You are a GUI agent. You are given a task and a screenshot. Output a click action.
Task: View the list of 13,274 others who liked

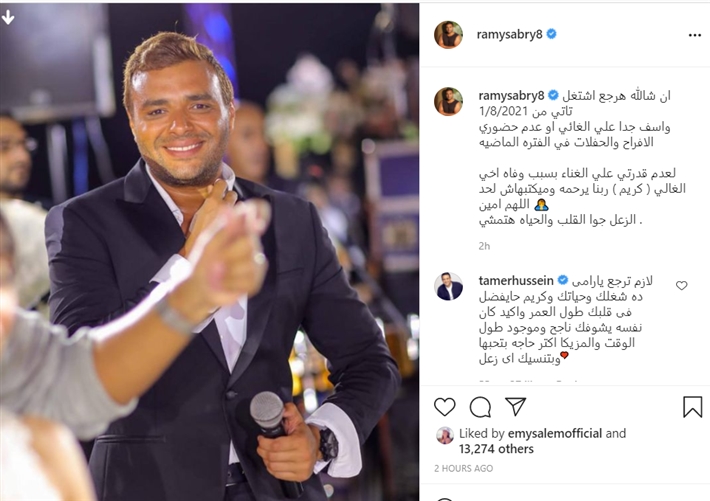[496, 449]
